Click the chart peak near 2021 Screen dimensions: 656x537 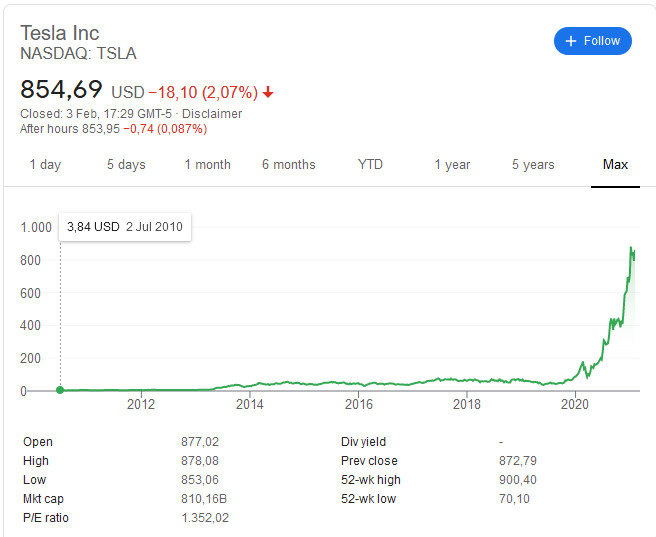tap(631, 248)
